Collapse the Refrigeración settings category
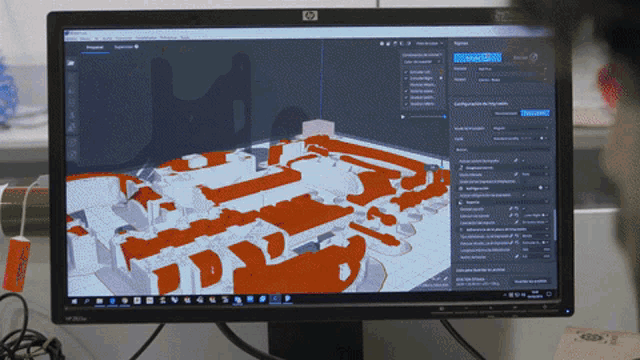640x360 pixels. 502,188
